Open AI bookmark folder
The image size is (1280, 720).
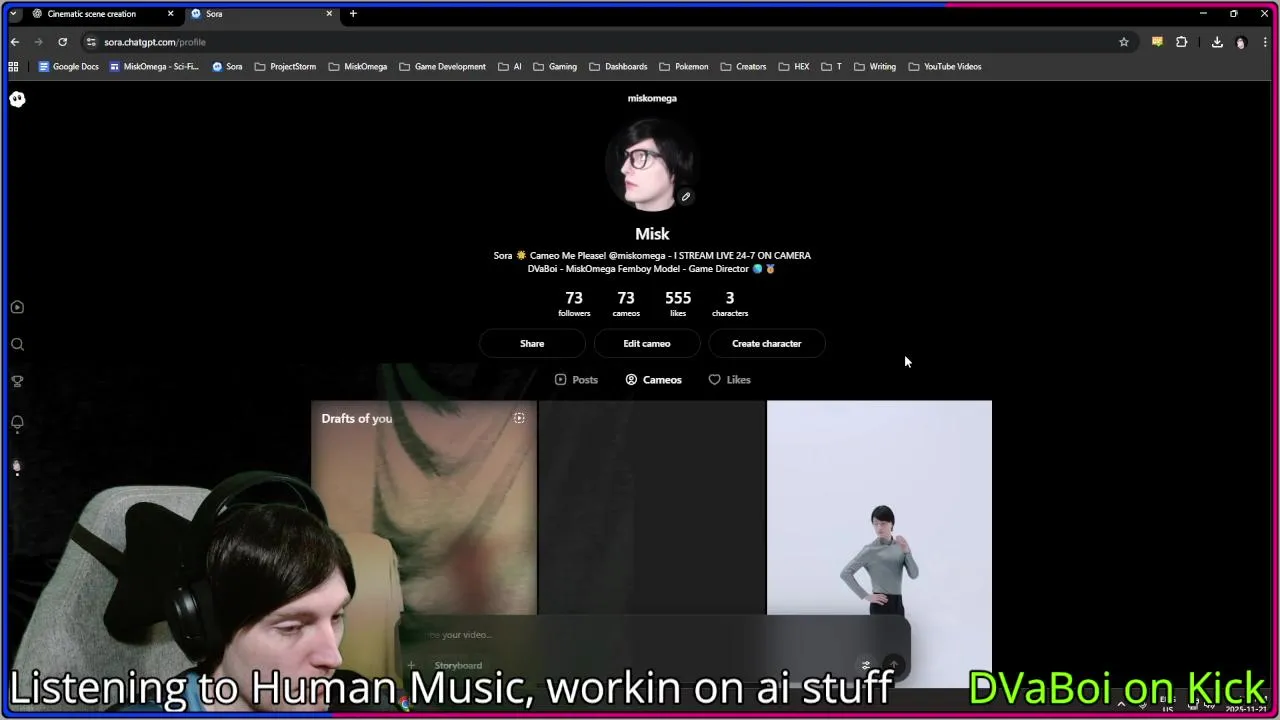pyautogui.click(x=509, y=67)
